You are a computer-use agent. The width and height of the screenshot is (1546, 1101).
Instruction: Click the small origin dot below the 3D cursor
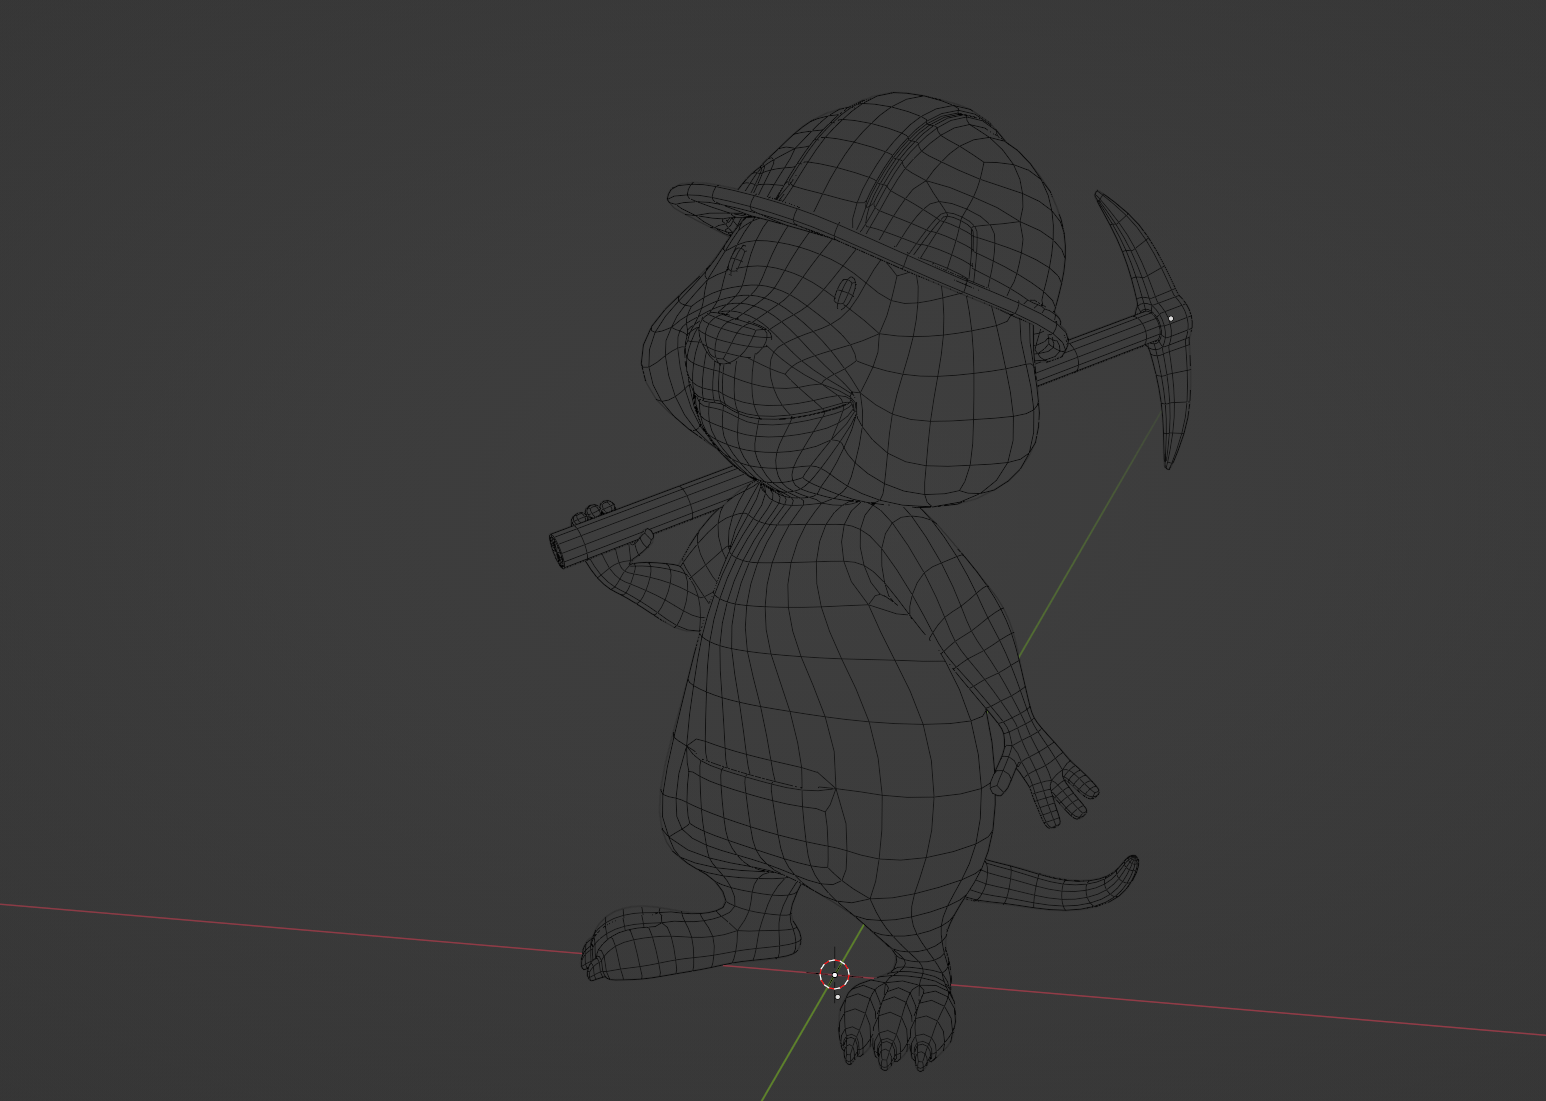tap(837, 996)
